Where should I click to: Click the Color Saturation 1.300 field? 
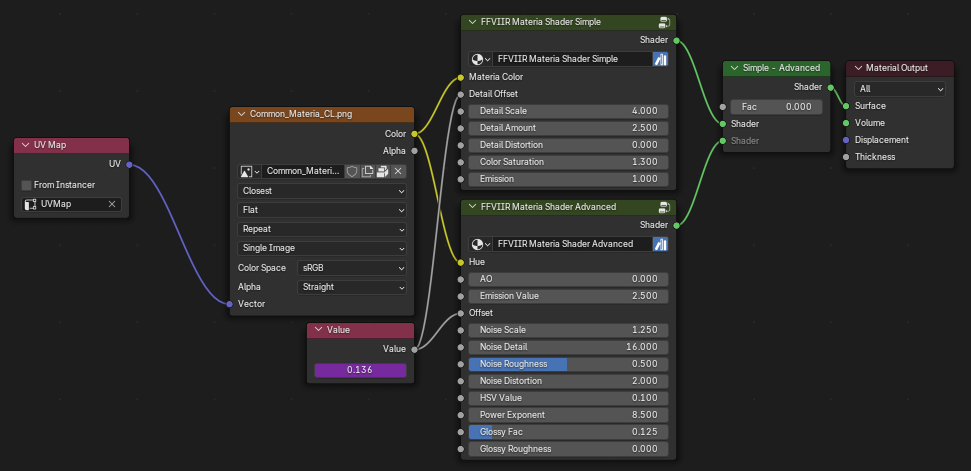coord(568,162)
